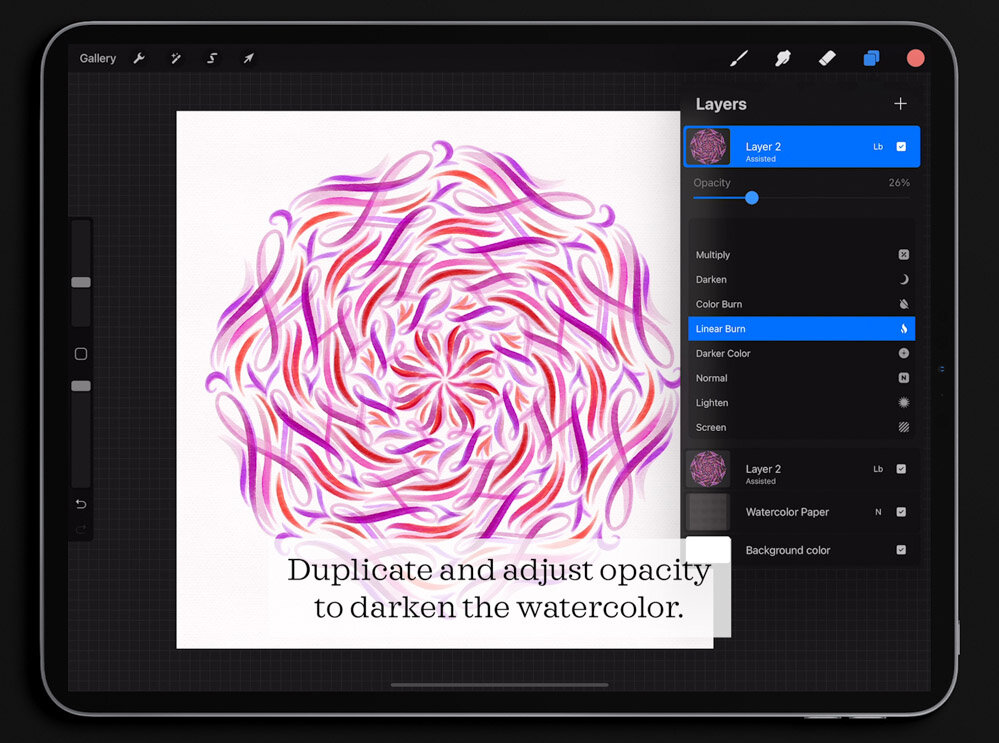Tap the Selection tool icon

point(212,58)
